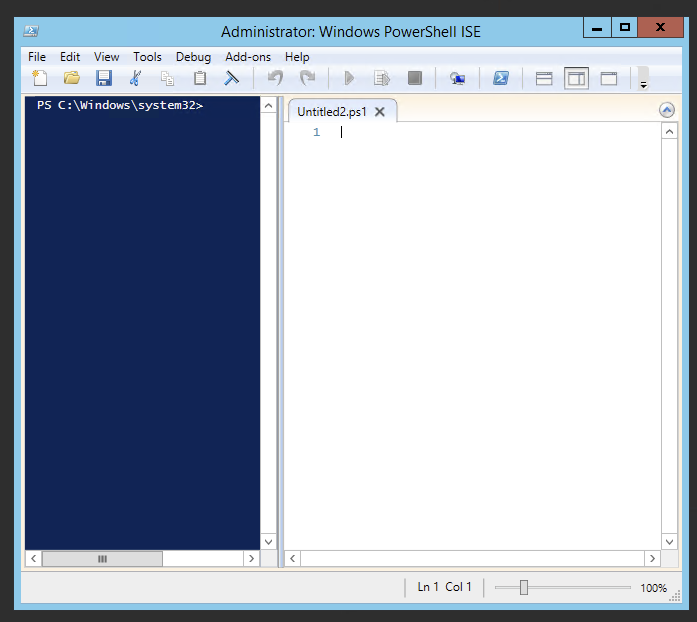Run the script with green play icon

[x=349, y=78]
